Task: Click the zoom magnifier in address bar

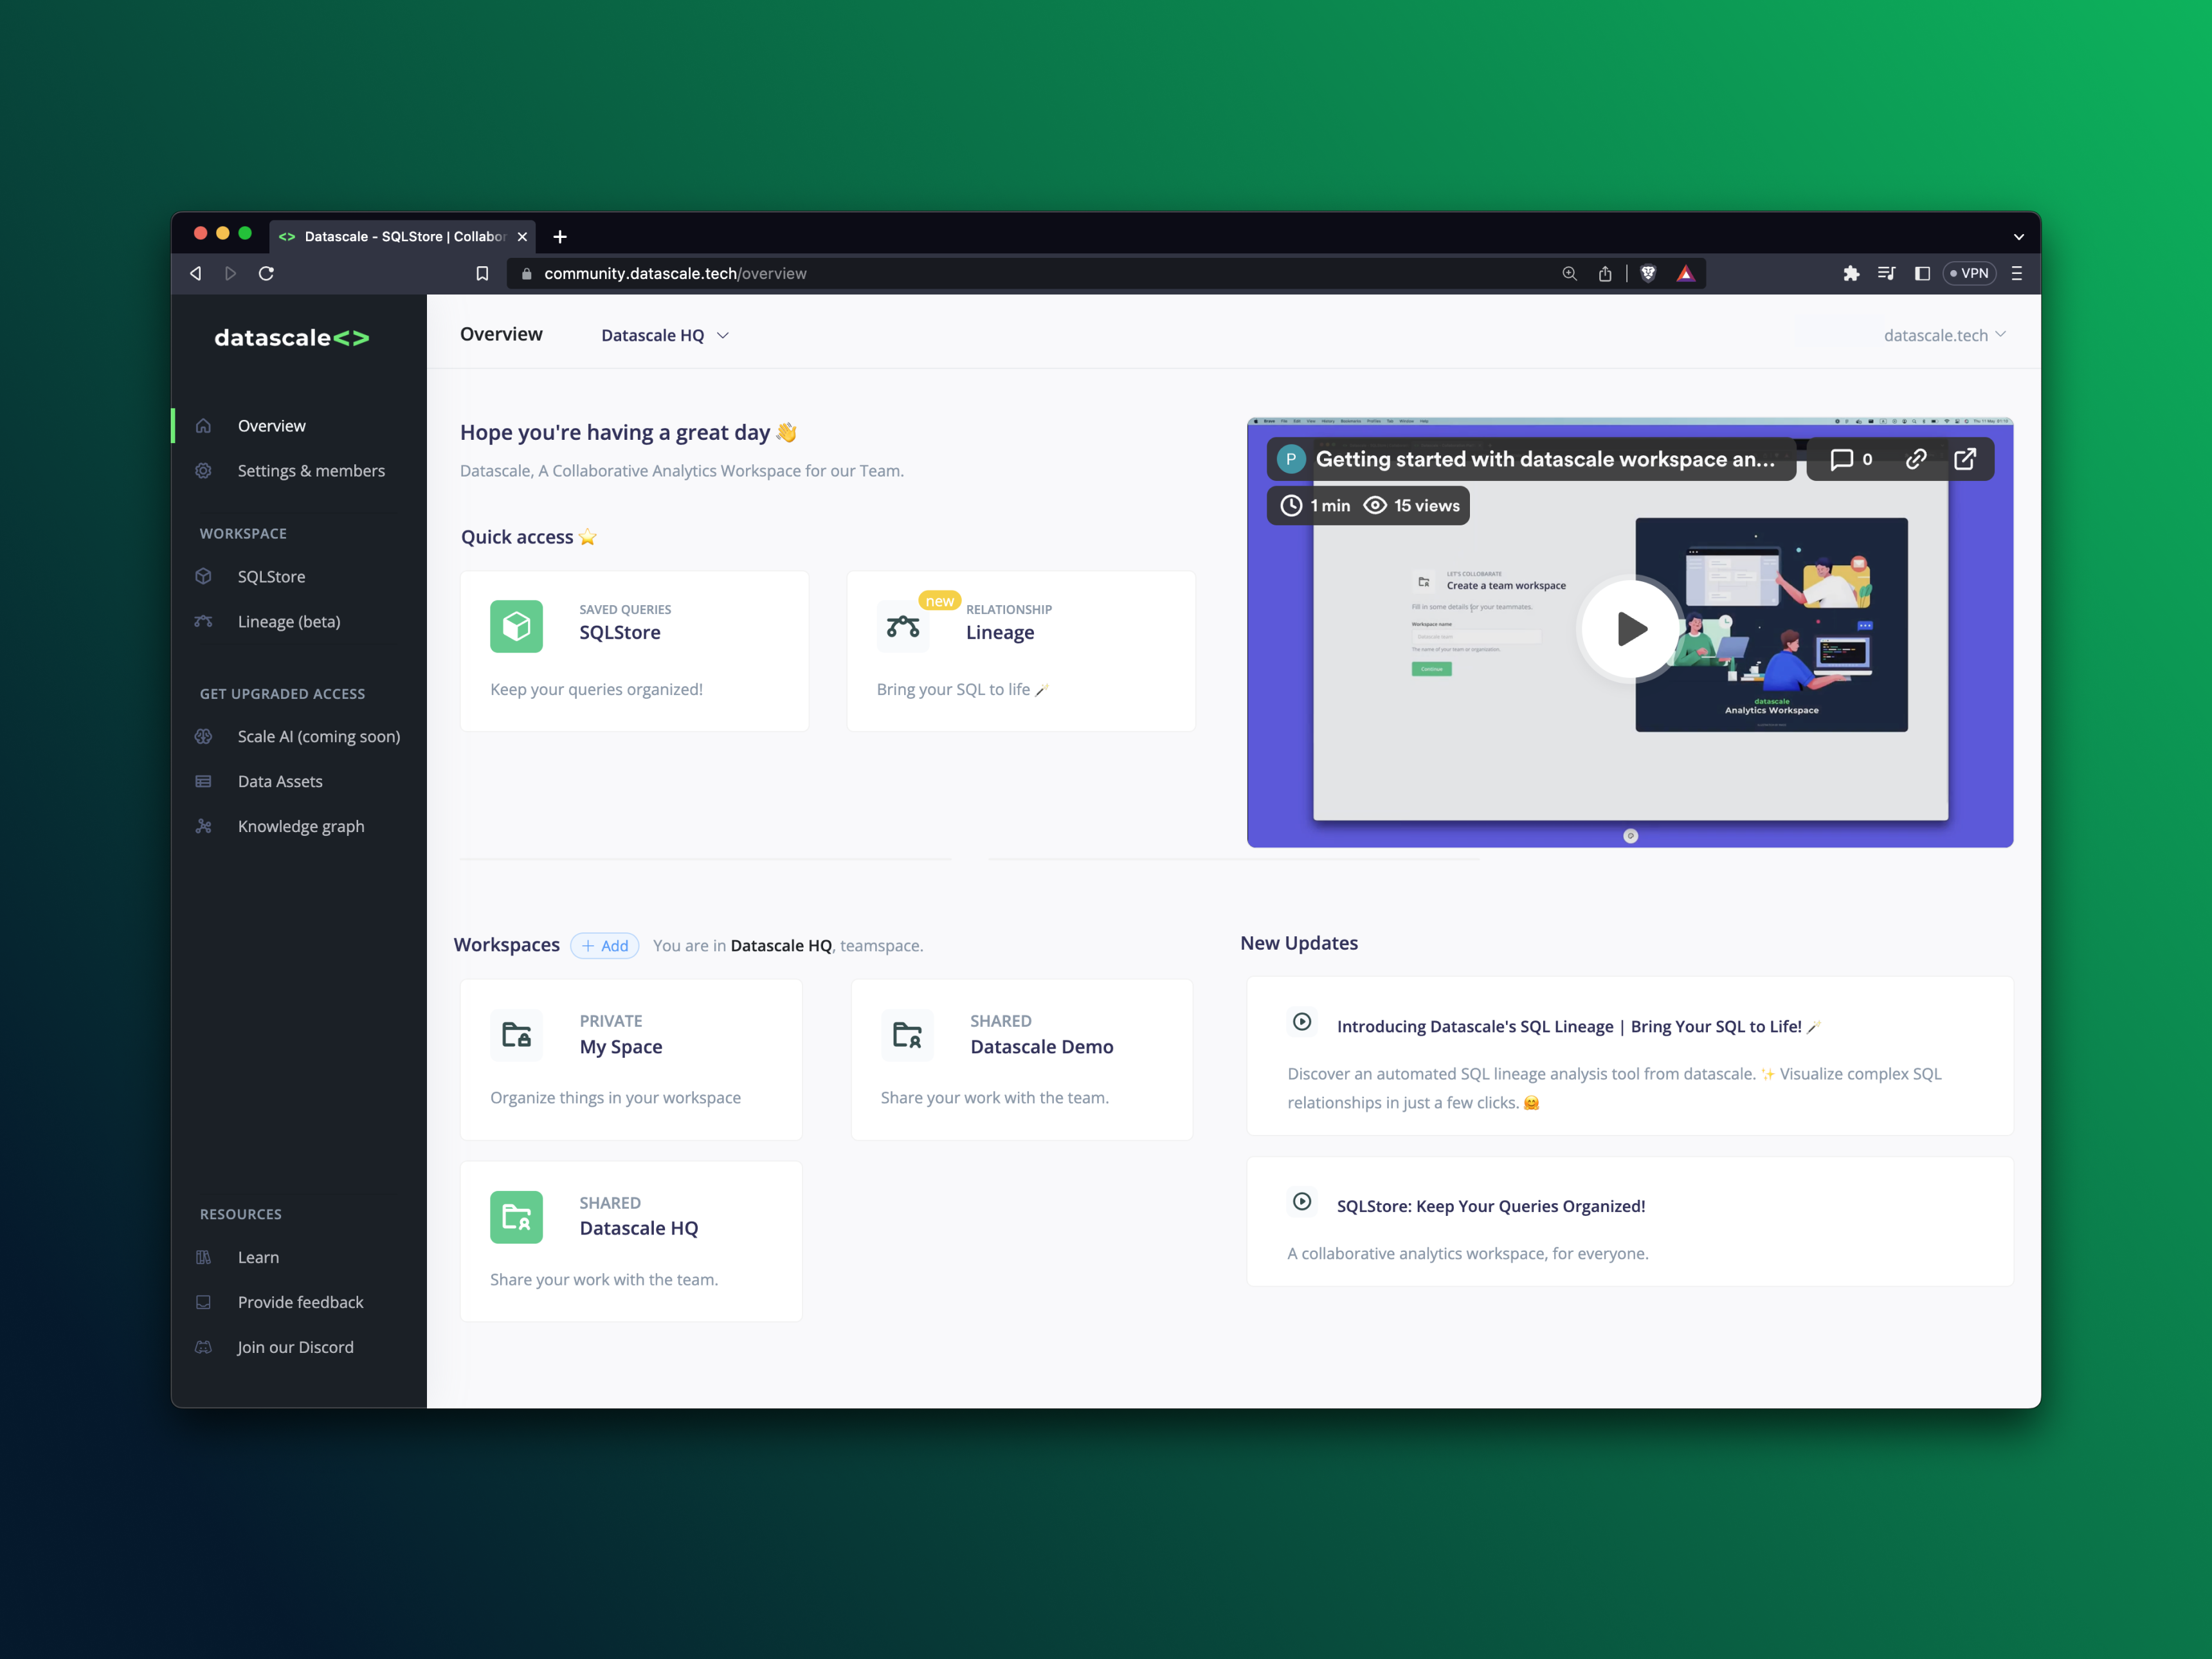Action: pyautogui.click(x=1569, y=273)
